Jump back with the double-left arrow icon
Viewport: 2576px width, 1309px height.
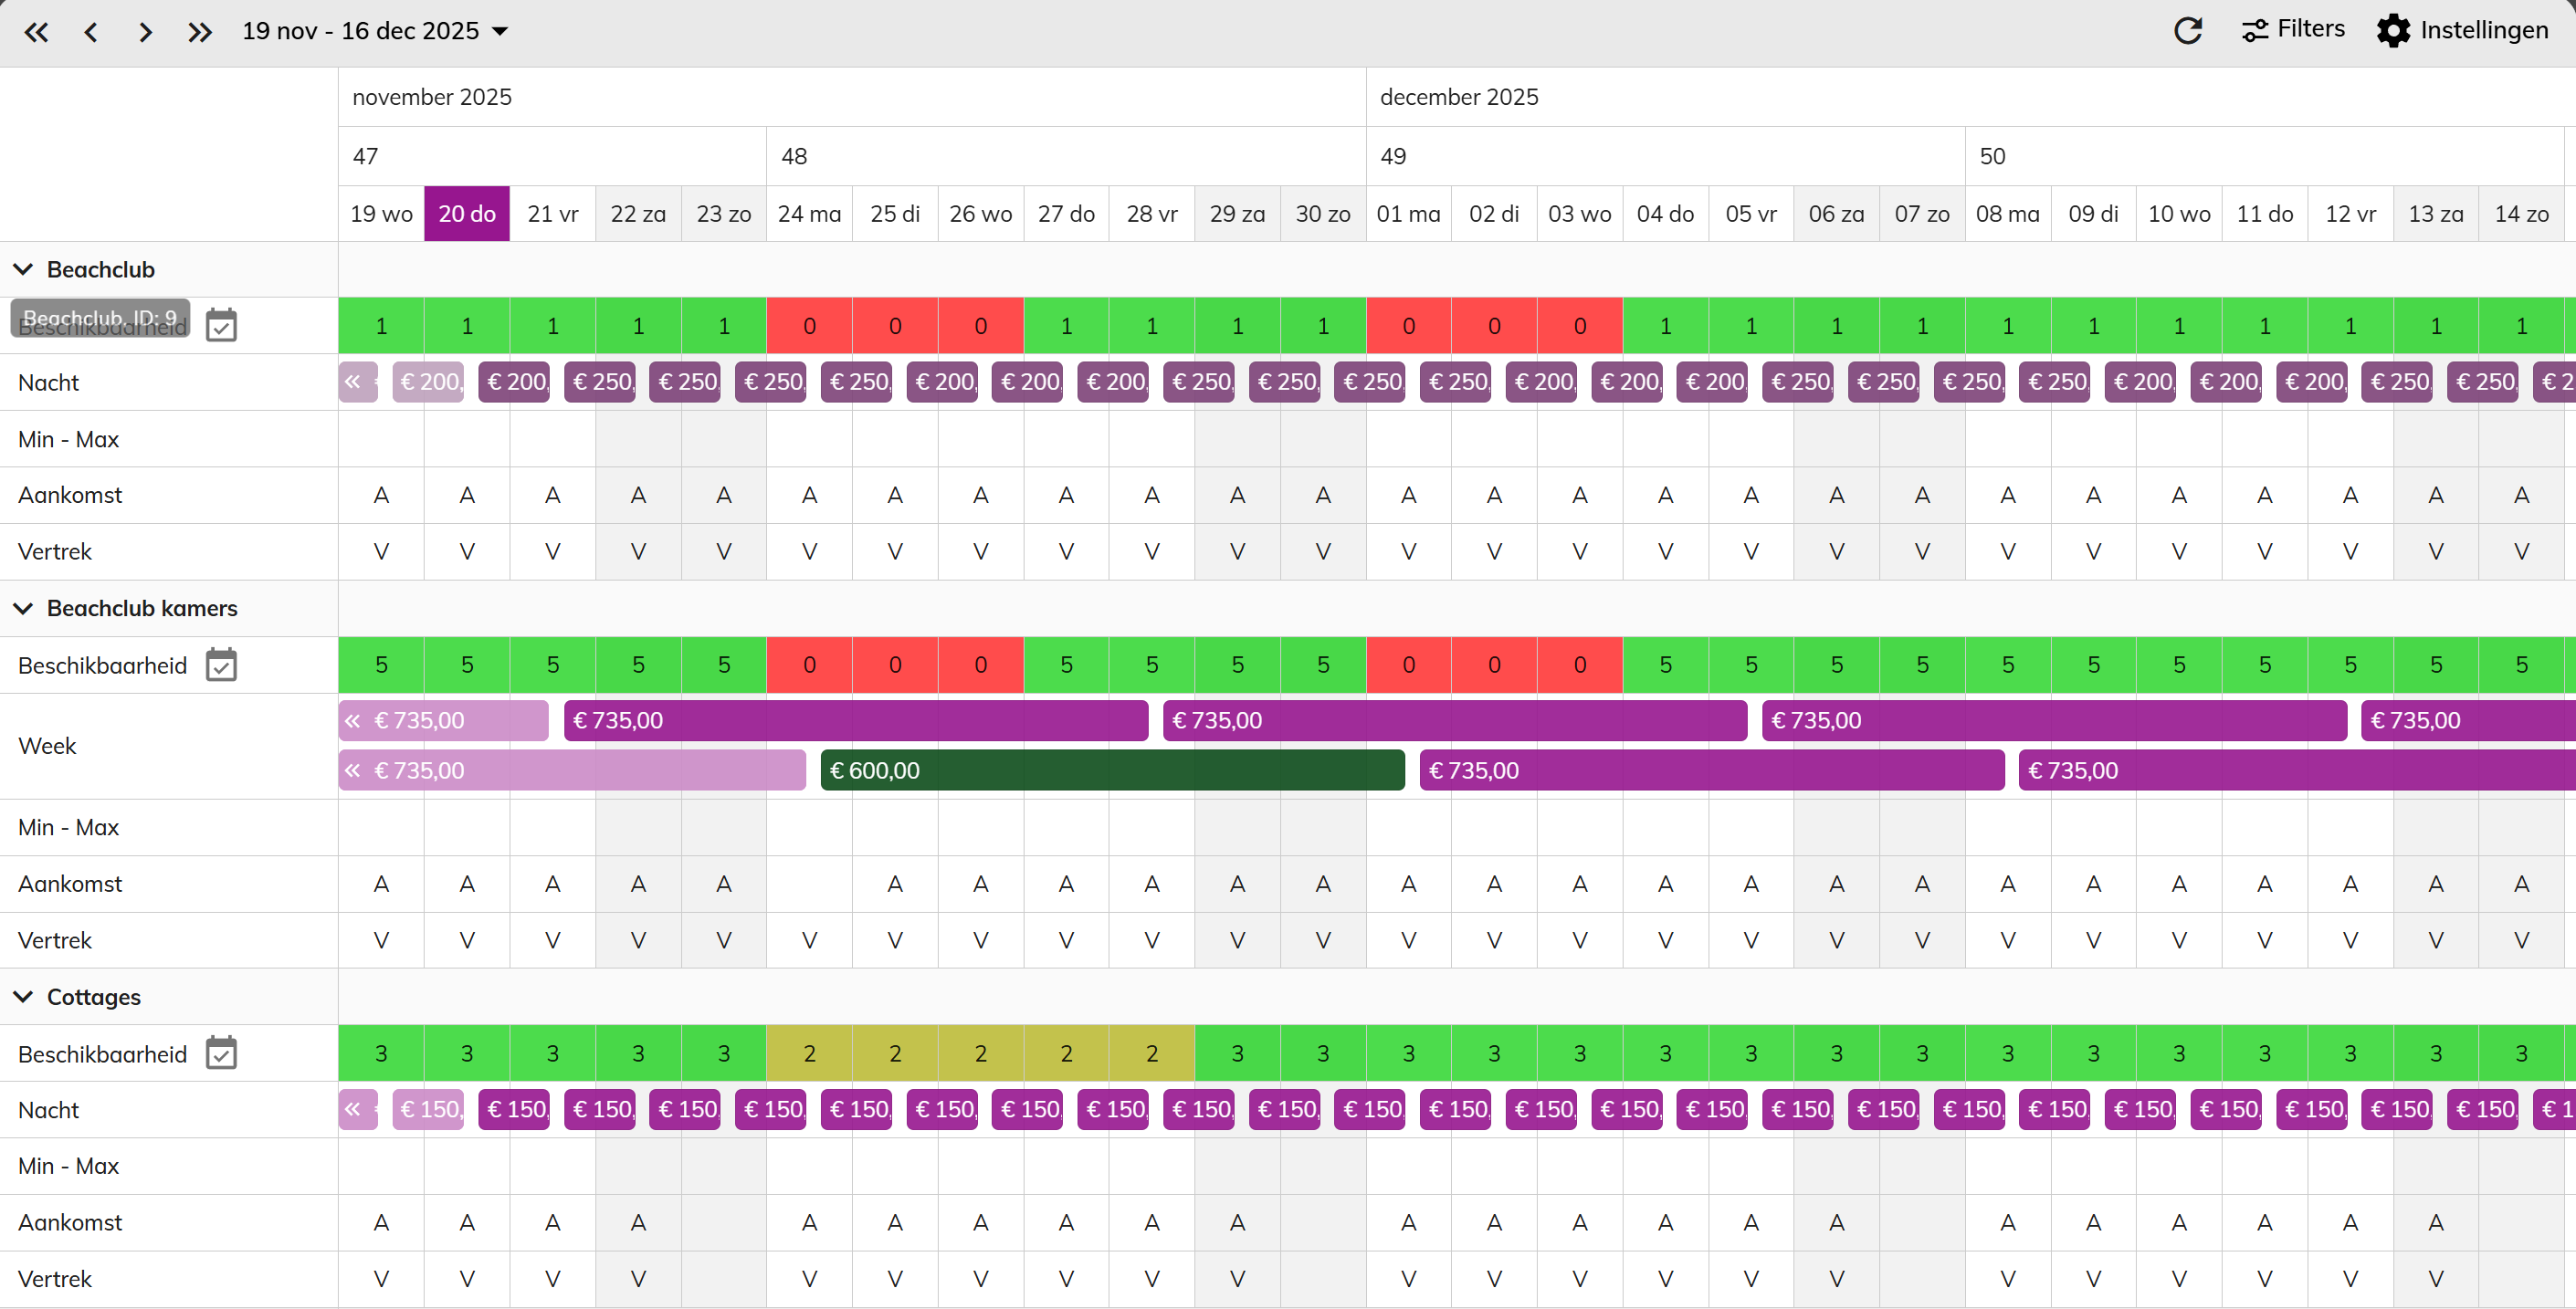(36, 32)
